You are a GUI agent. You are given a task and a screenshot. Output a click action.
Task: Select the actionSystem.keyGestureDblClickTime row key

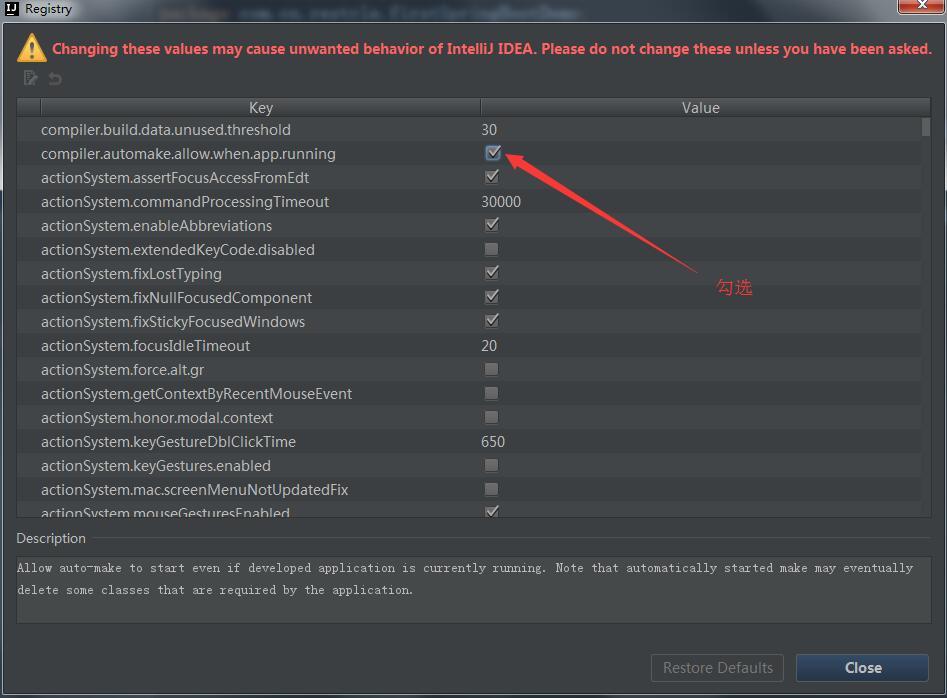coord(168,441)
